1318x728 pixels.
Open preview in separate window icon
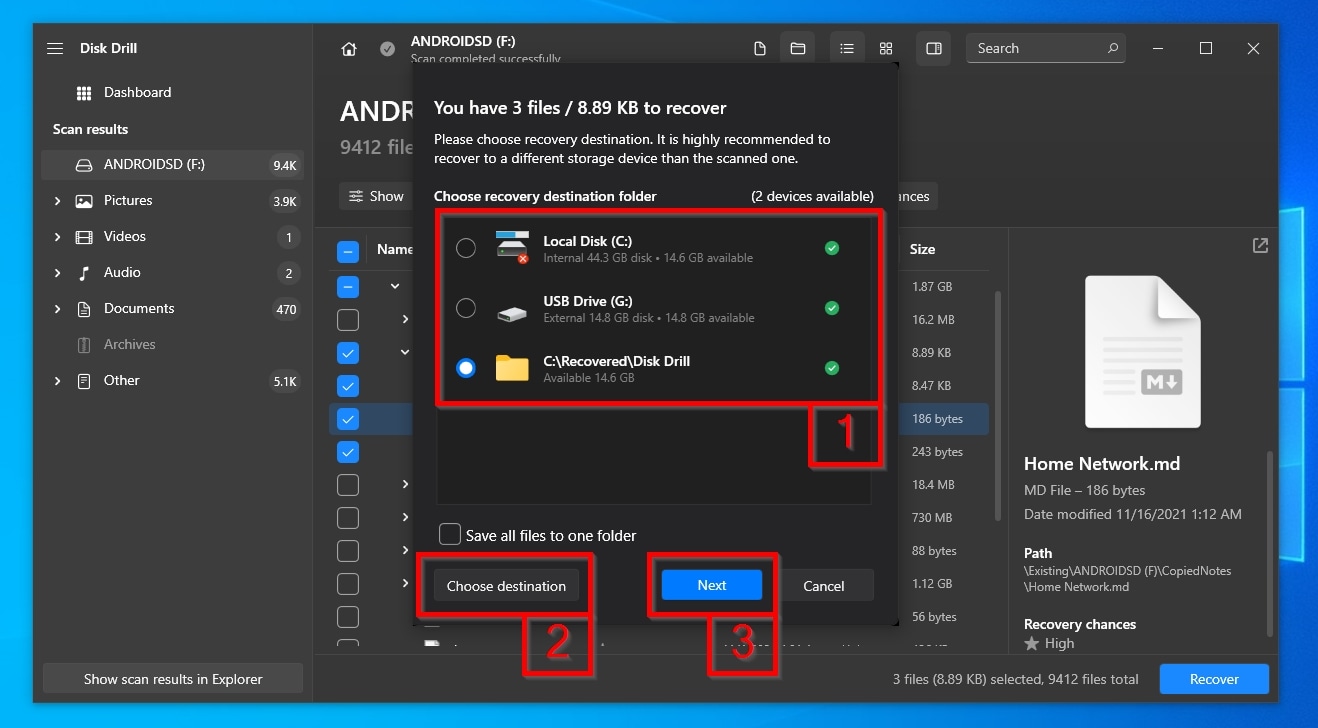click(1260, 245)
